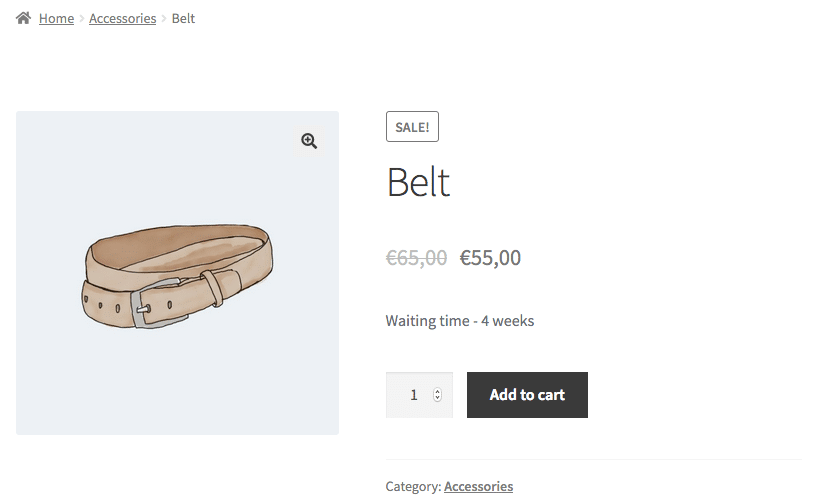
Task: Increase quantity with the up arrow
Action: coord(437,391)
